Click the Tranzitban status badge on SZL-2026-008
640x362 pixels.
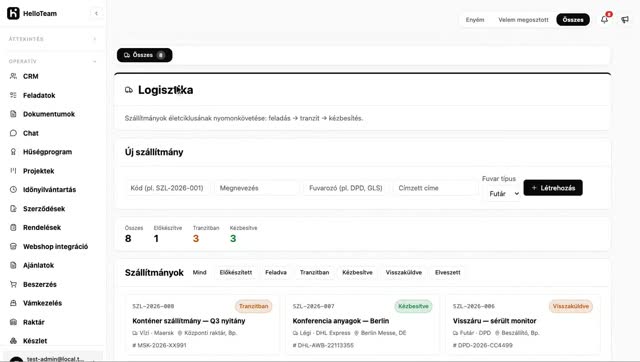pyautogui.click(x=253, y=306)
